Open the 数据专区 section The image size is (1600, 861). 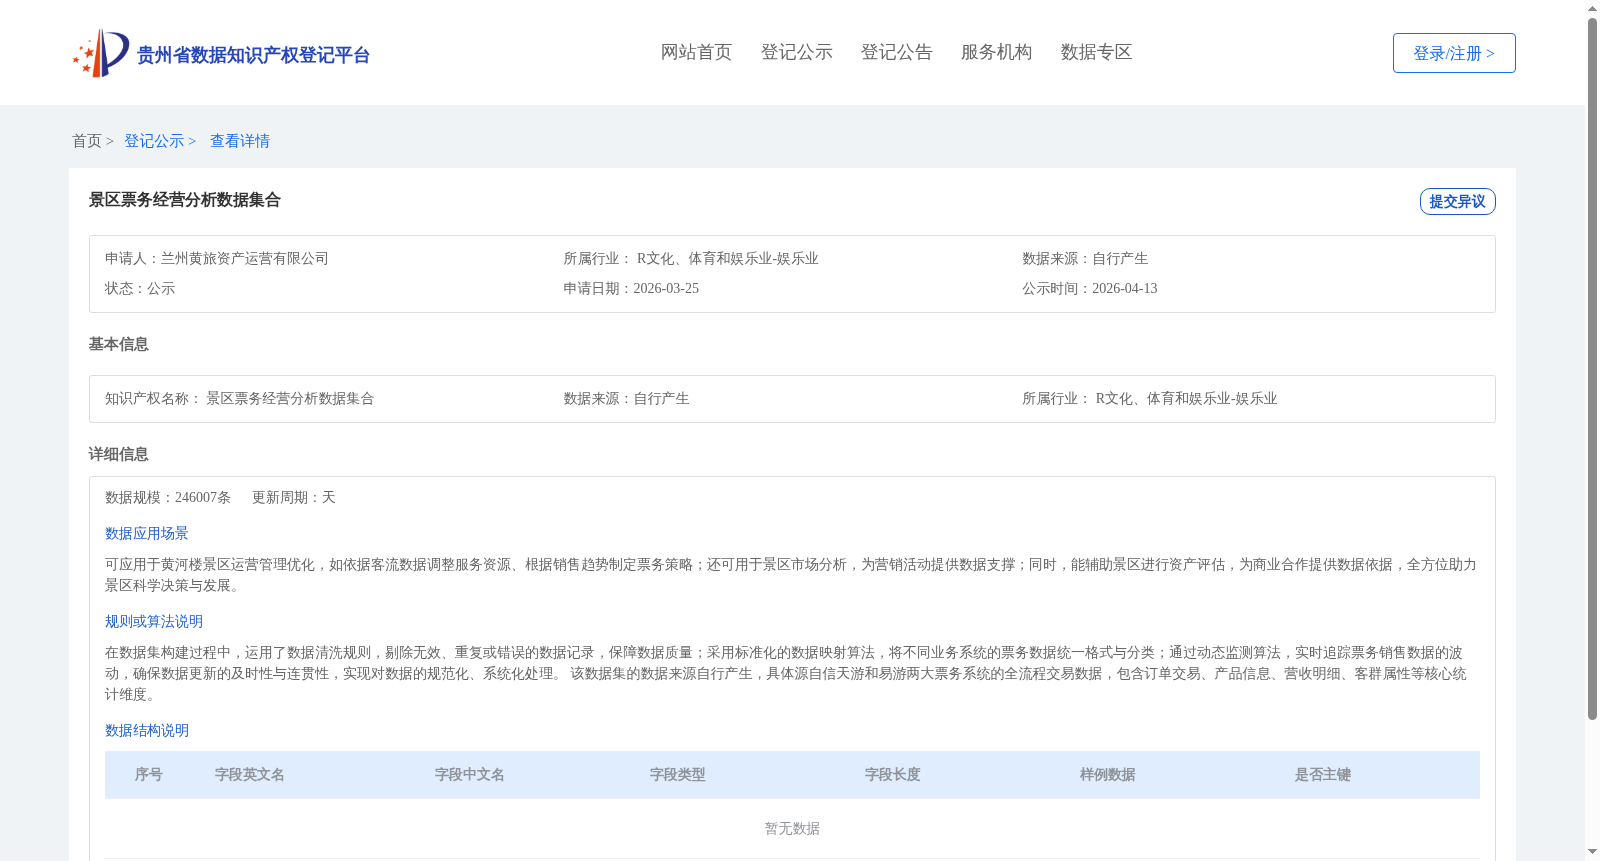click(1096, 52)
